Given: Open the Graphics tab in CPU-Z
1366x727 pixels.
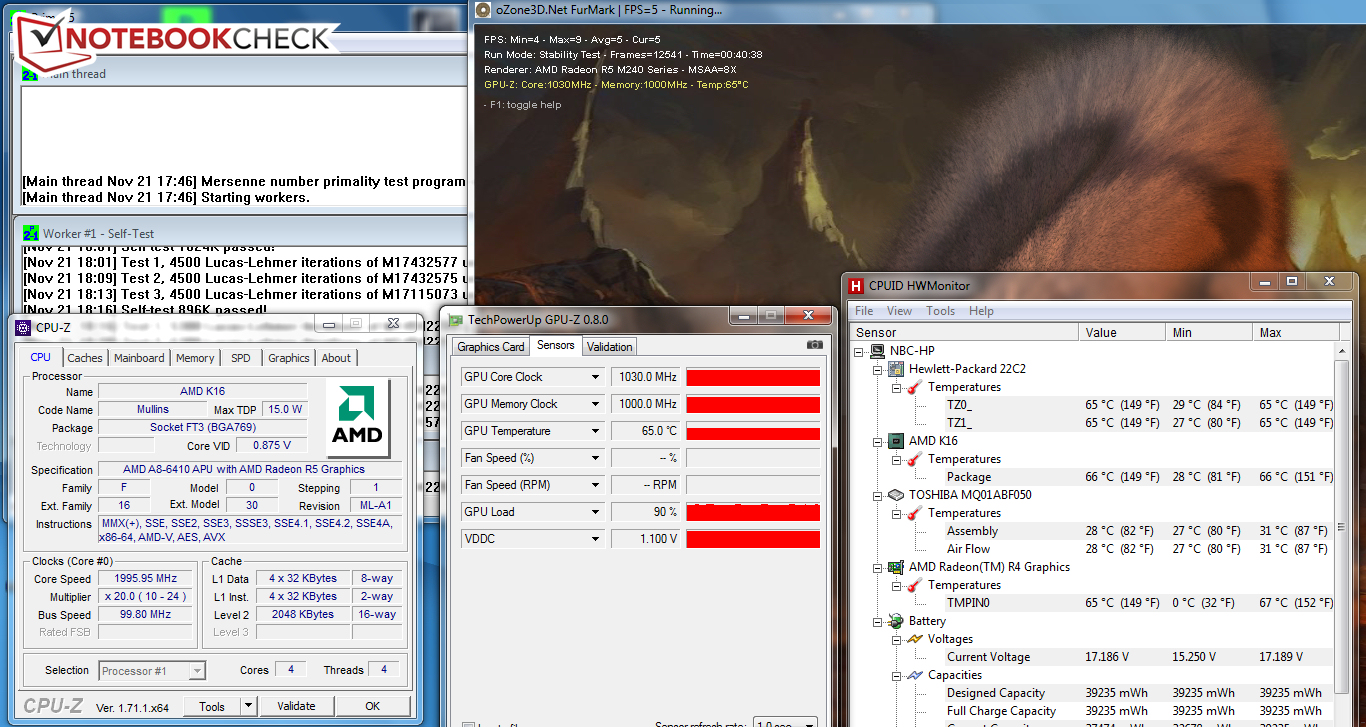Looking at the screenshot, I should pyautogui.click(x=289, y=358).
